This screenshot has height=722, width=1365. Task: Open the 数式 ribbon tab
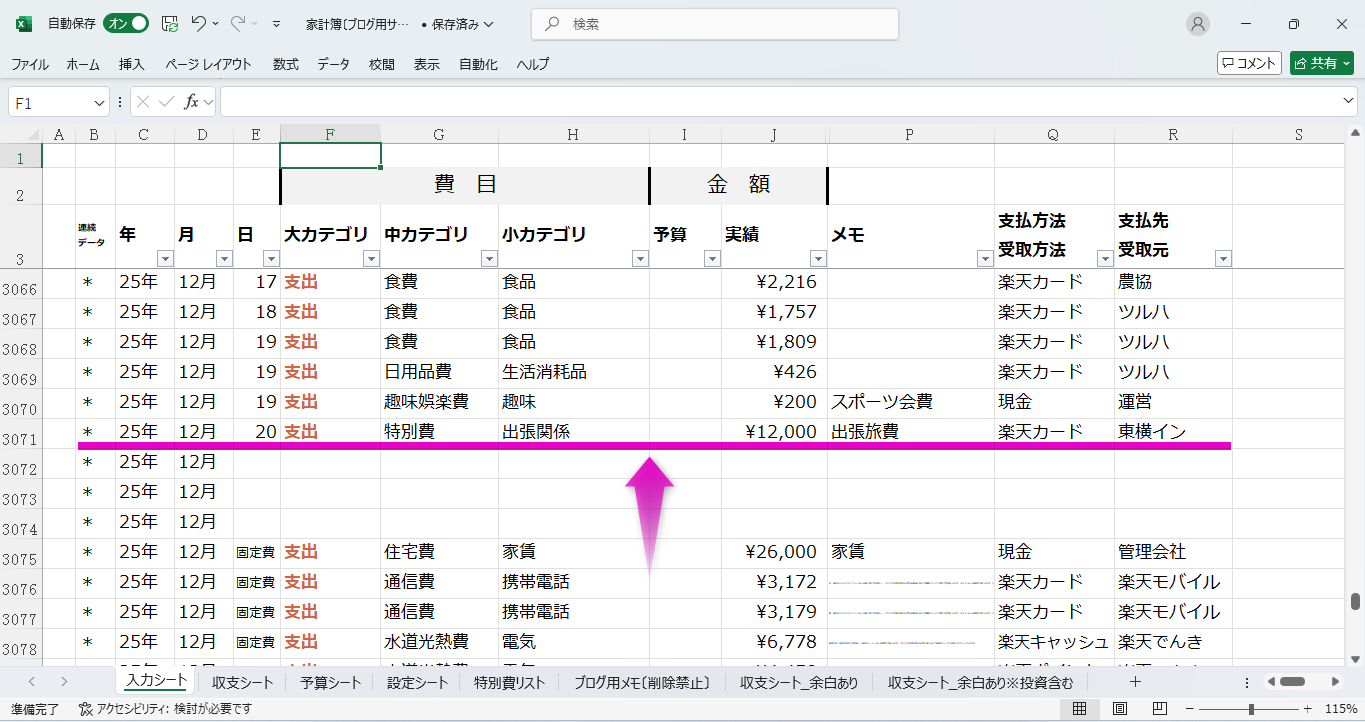(285, 64)
